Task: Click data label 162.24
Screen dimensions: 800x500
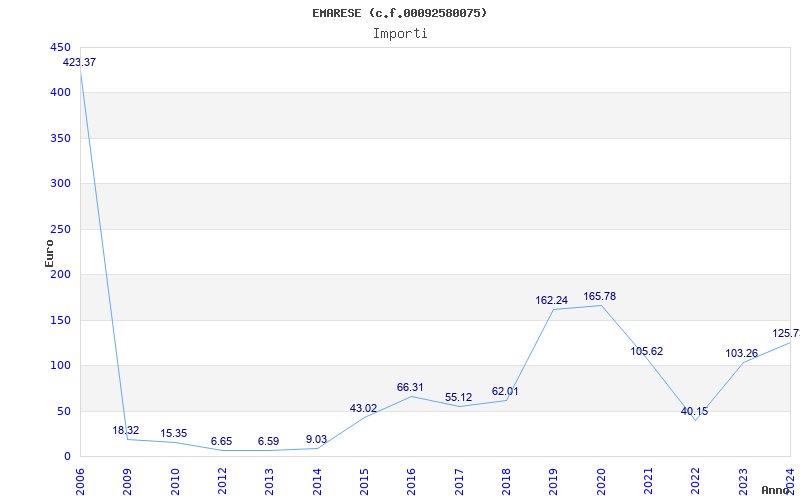Action: click(552, 301)
